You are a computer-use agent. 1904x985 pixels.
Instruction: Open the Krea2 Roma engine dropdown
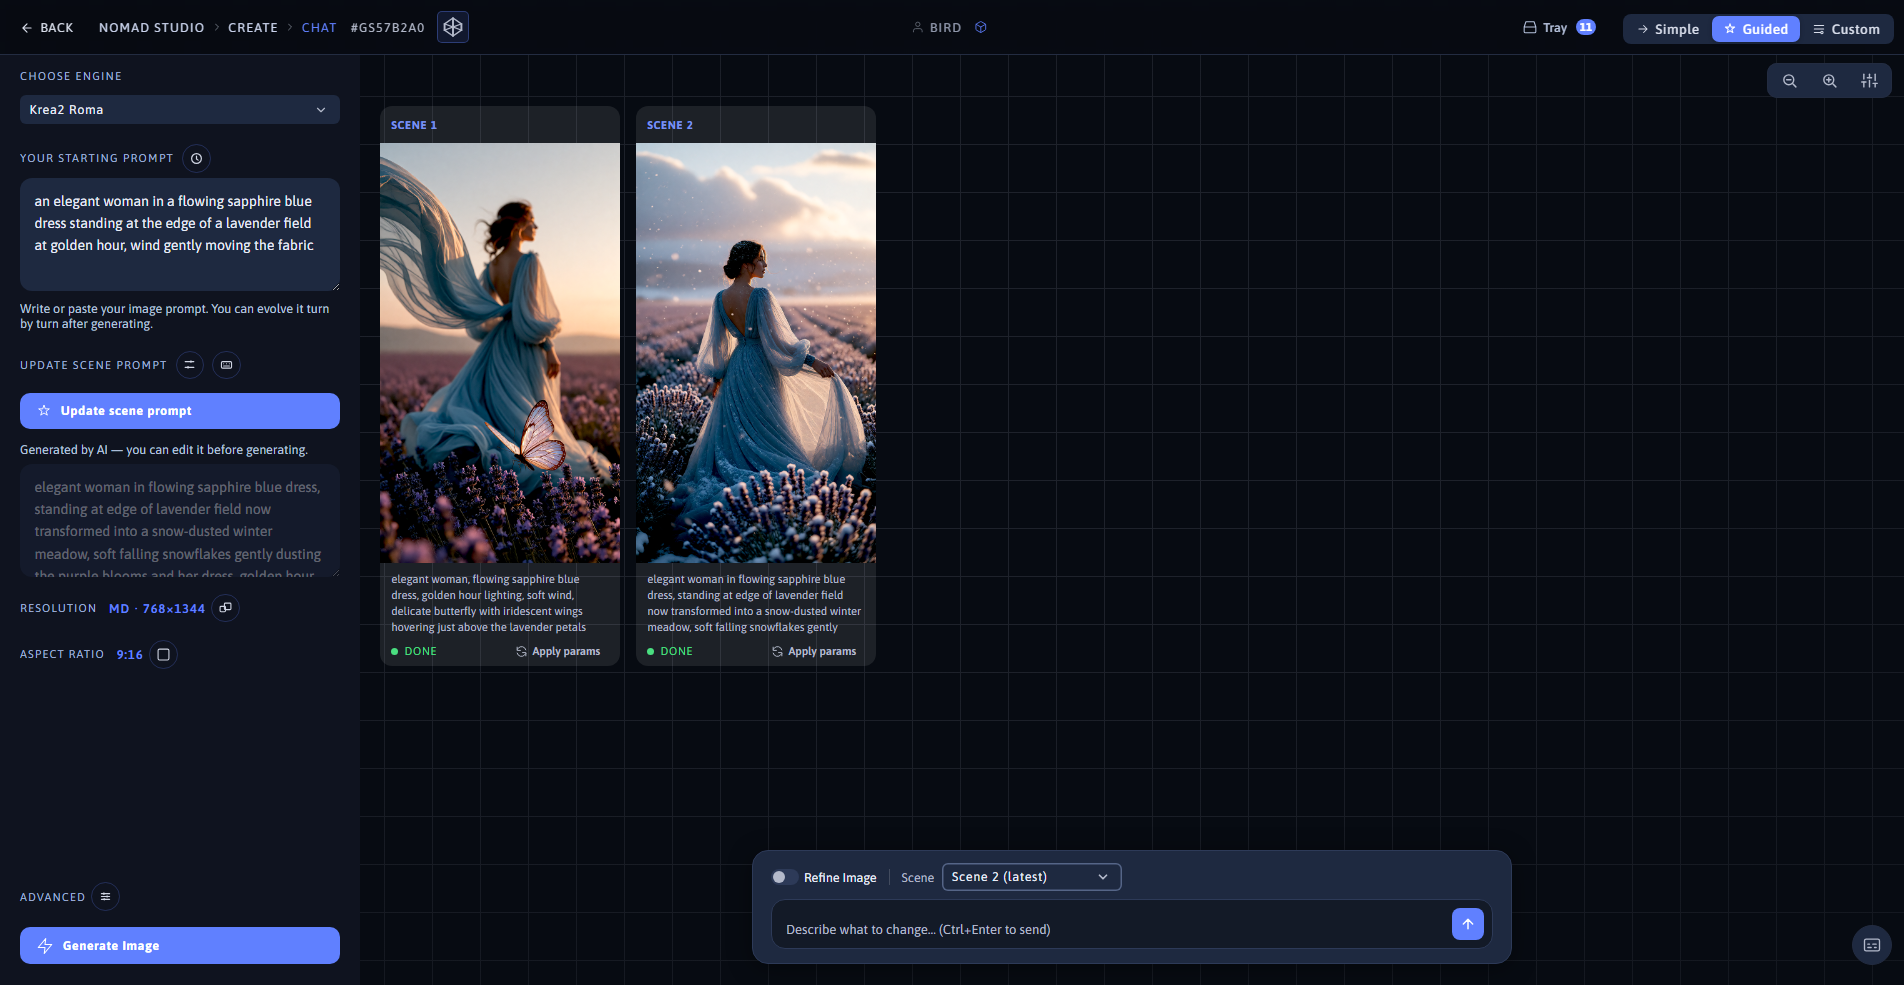[180, 109]
